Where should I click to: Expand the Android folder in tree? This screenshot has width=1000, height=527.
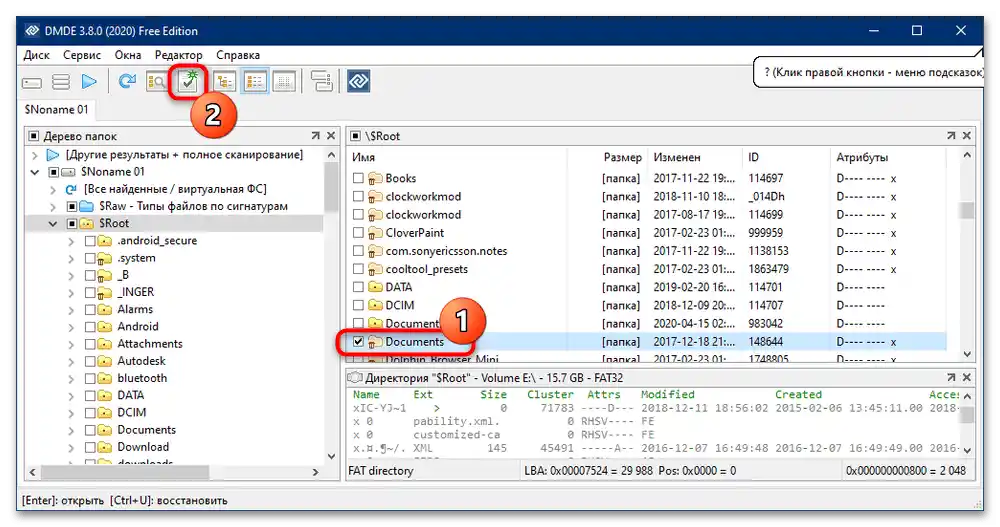click(71, 327)
